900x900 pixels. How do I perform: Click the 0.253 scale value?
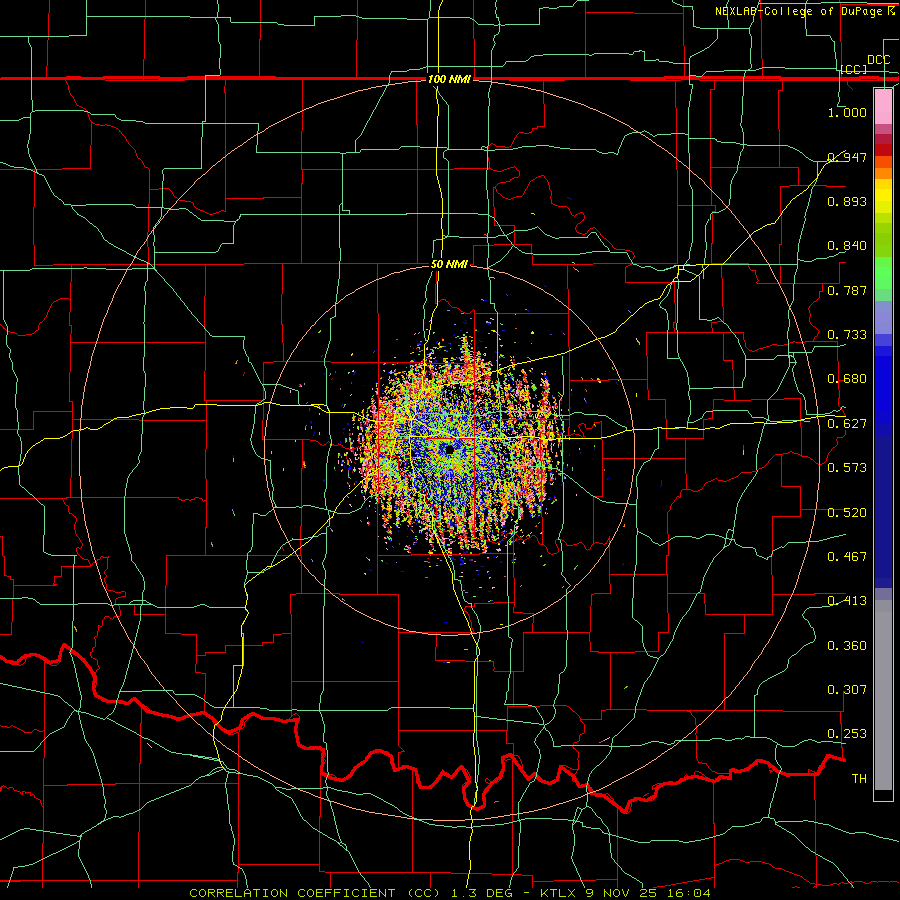[x=847, y=734]
